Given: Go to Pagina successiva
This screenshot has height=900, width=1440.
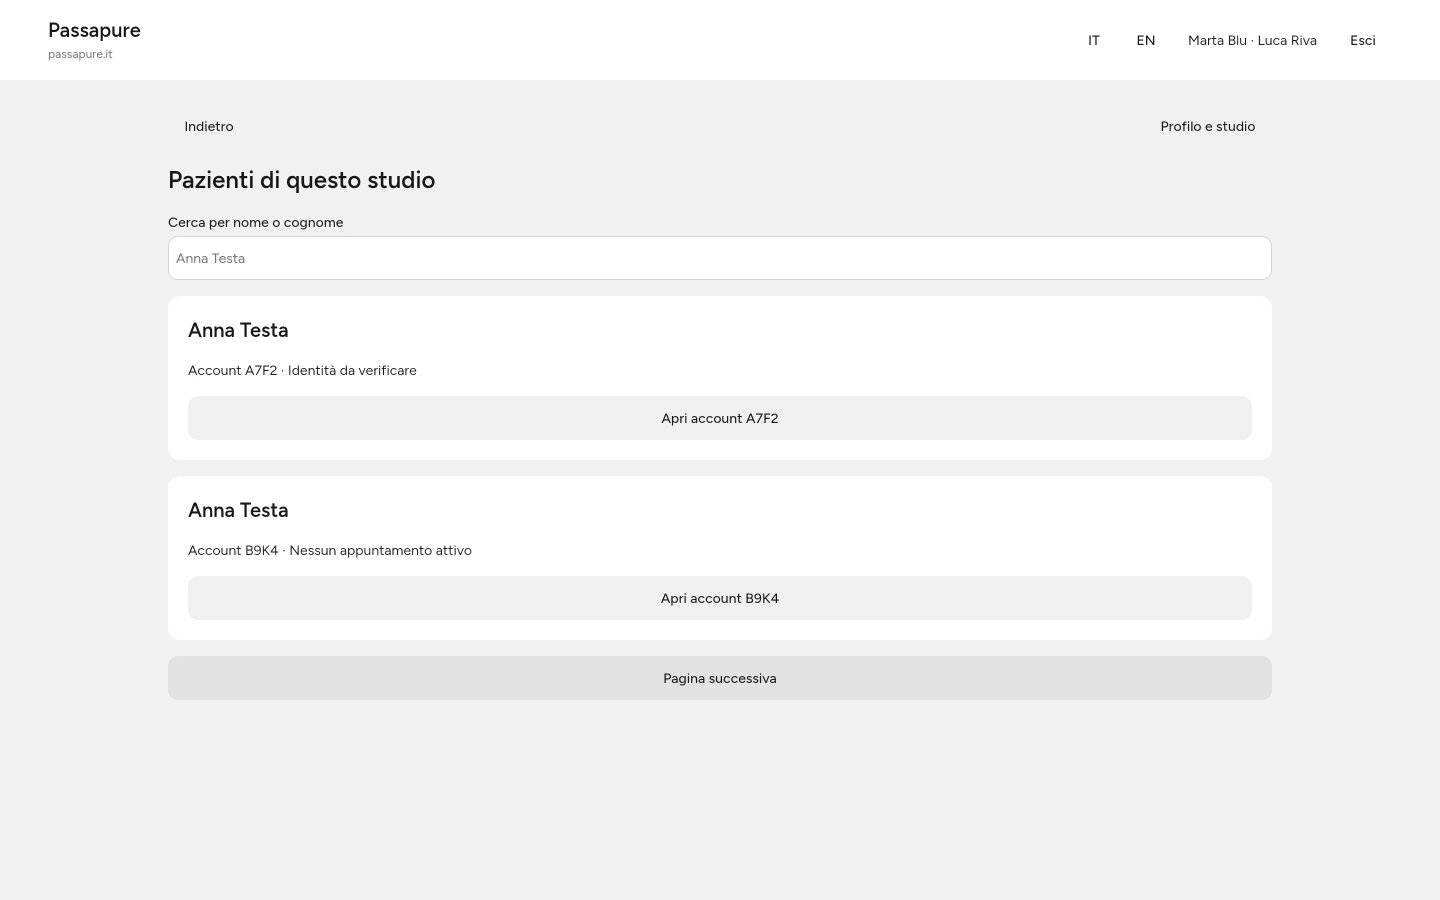Looking at the screenshot, I should (720, 678).
